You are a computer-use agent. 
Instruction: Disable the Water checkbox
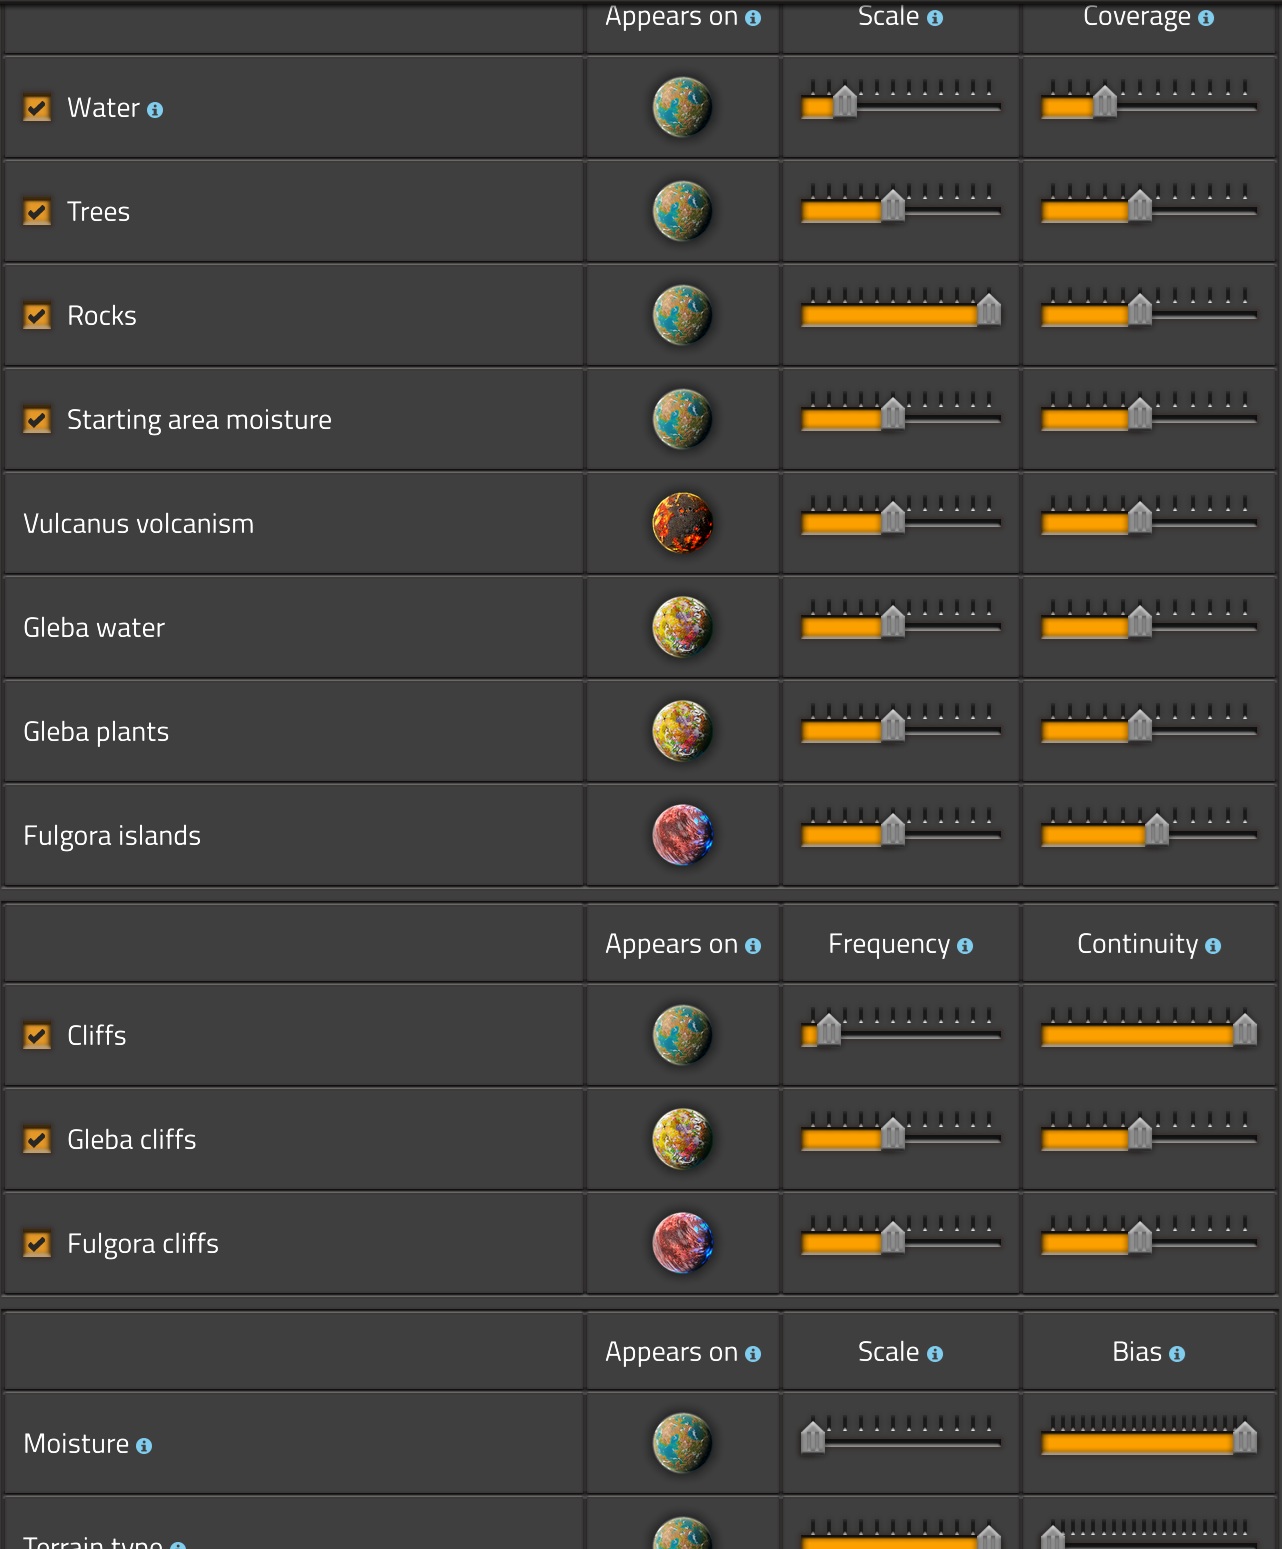coord(37,108)
